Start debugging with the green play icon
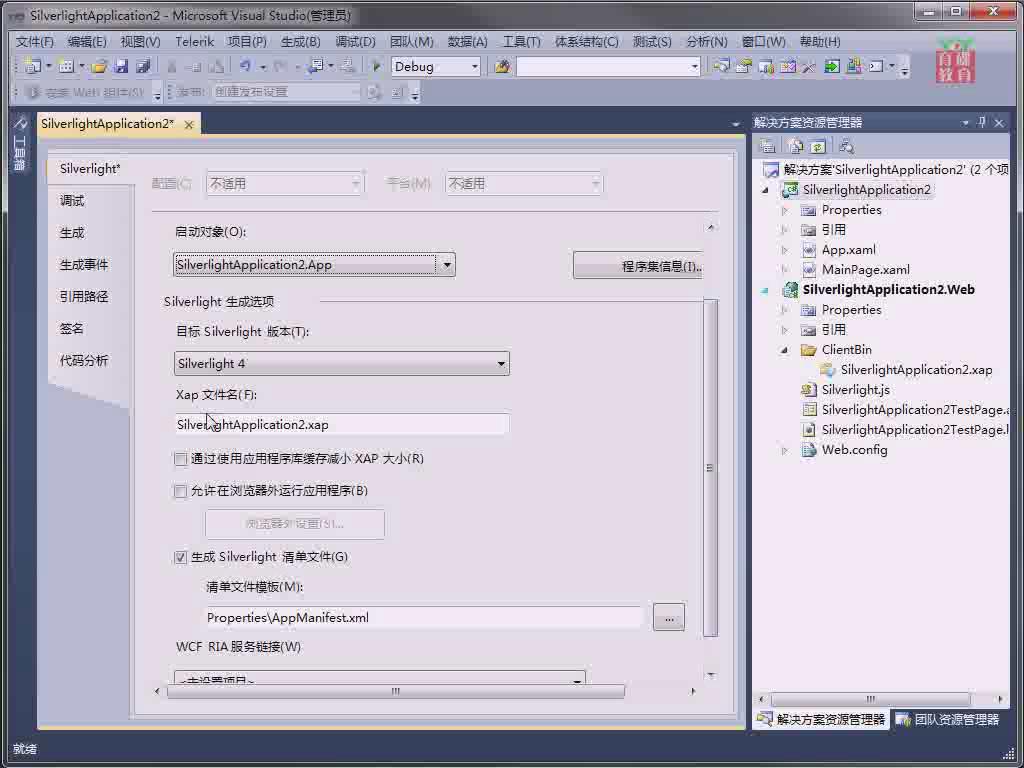This screenshot has width=1024, height=768. pos(376,66)
